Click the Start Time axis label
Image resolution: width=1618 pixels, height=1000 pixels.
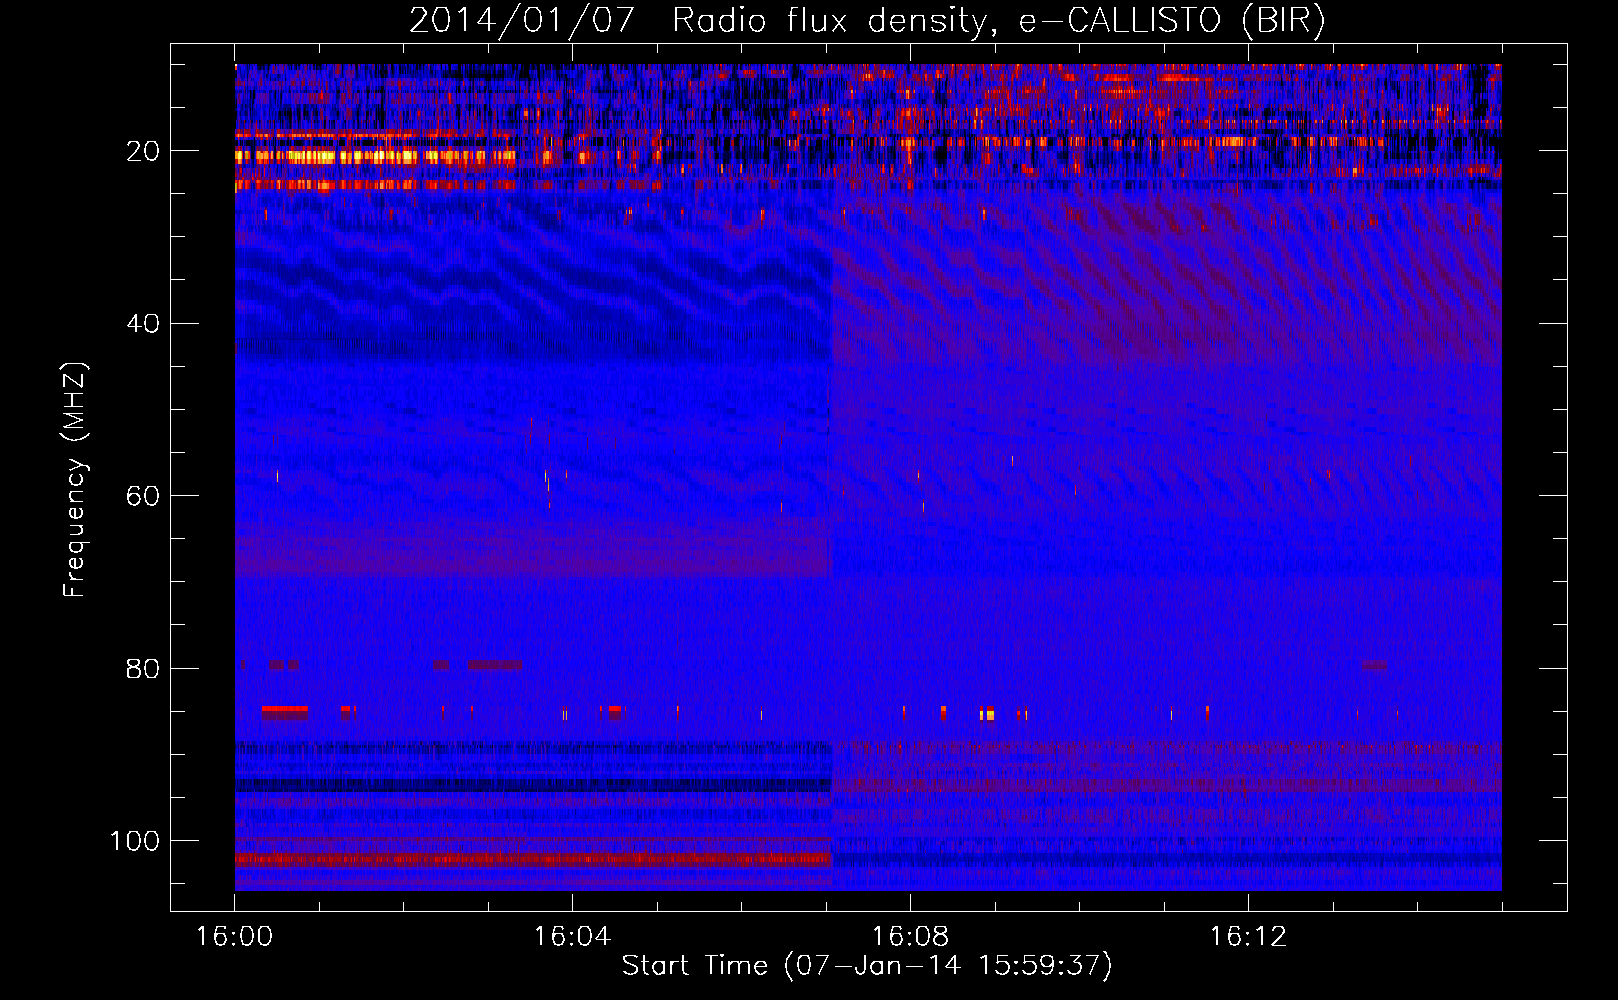click(x=867, y=965)
